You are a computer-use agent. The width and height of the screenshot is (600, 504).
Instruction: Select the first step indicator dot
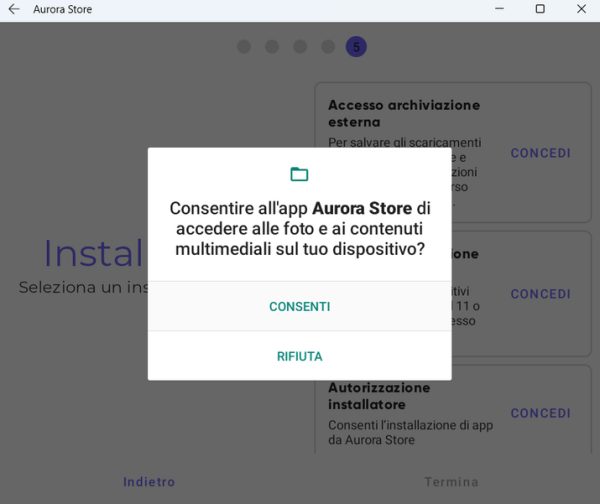coord(244,47)
